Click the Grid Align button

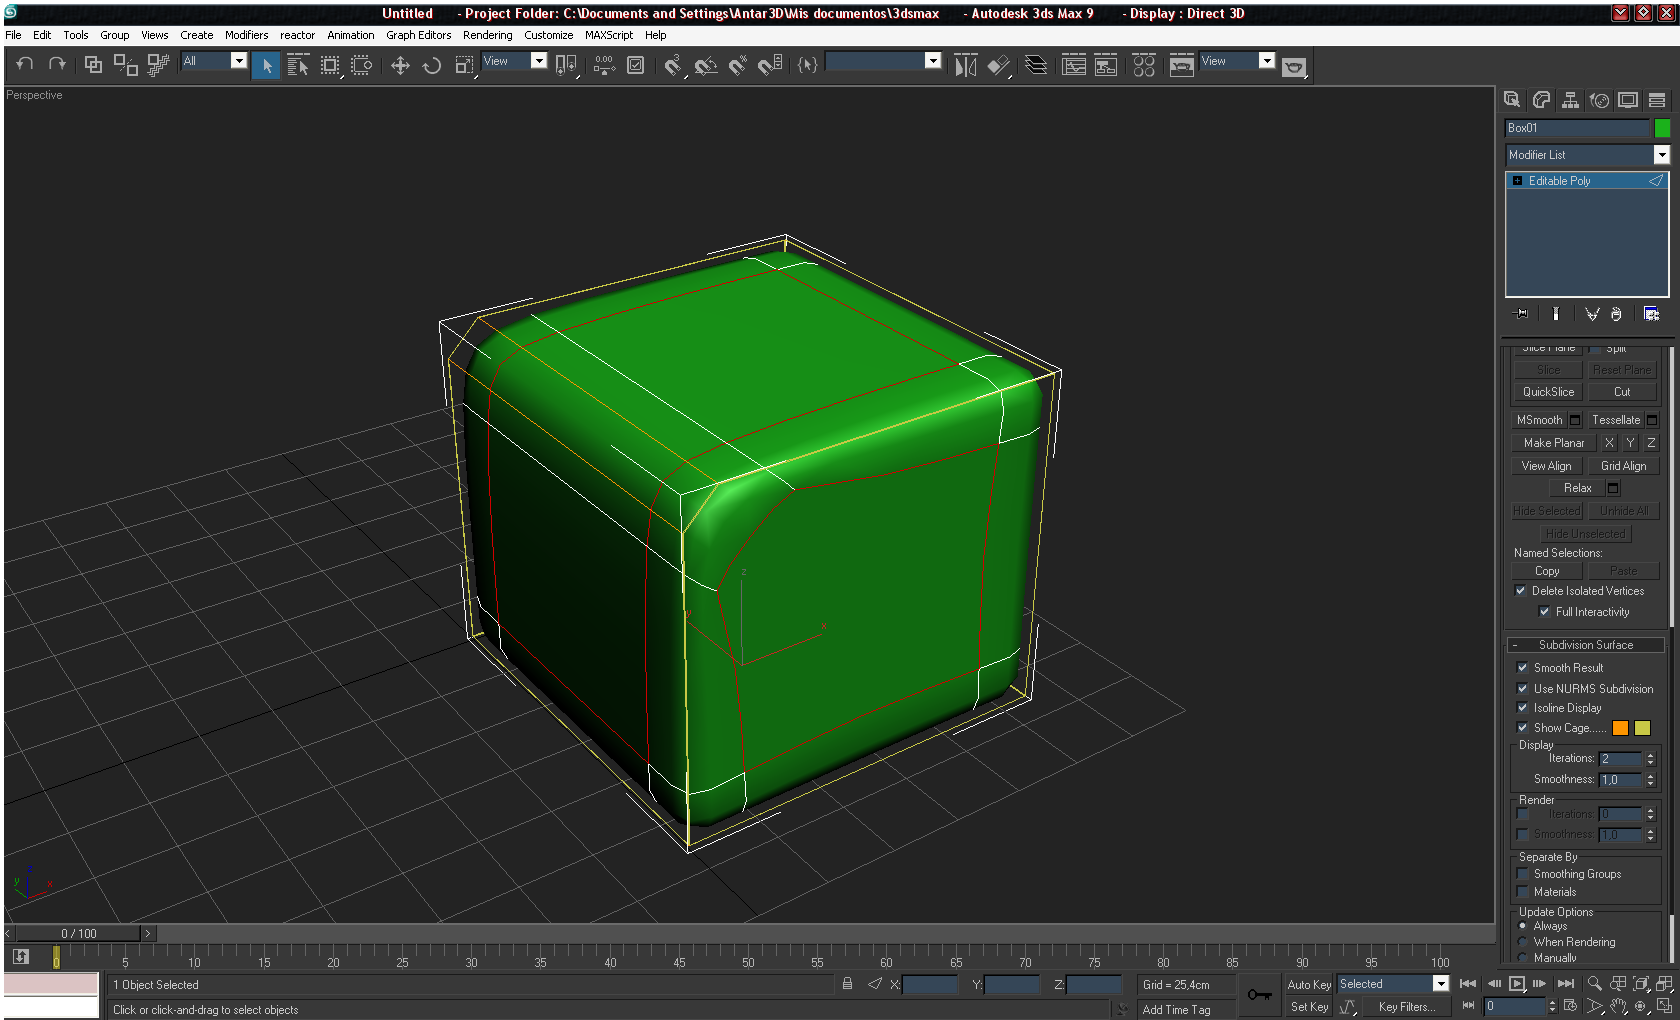point(1623,466)
